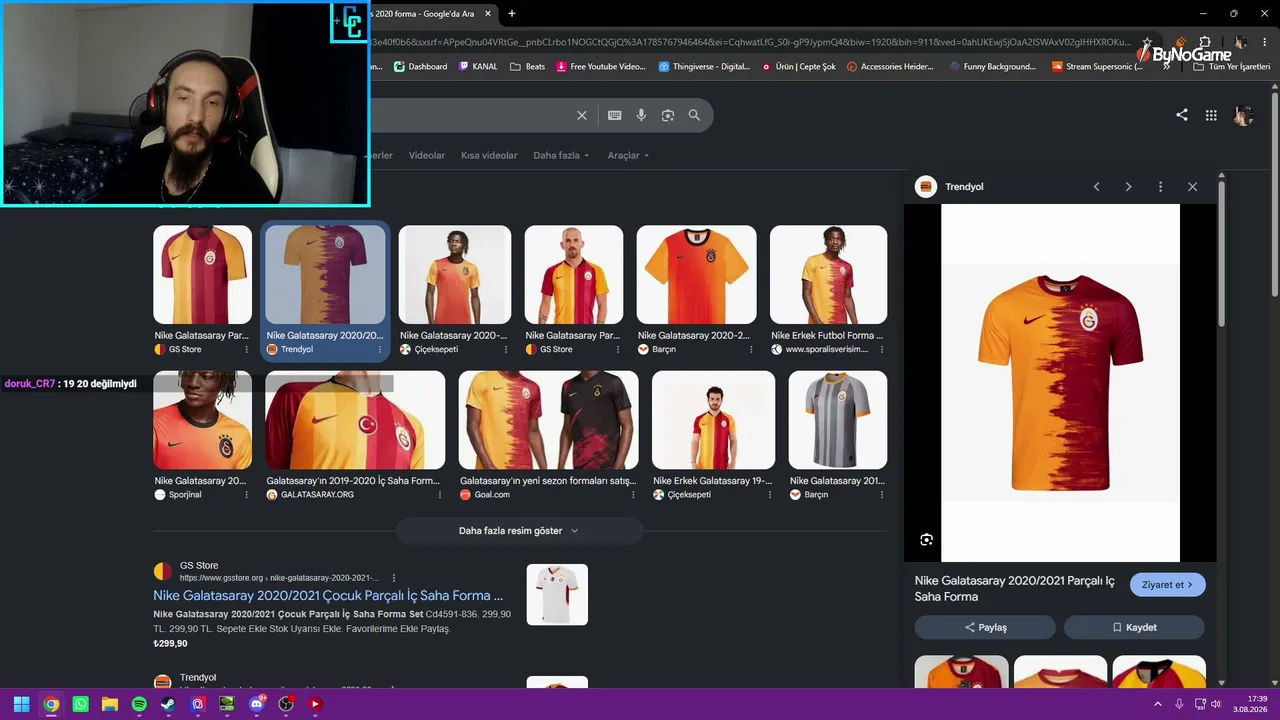The width and height of the screenshot is (1280, 720).
Task: Click the Ziyaret et button
Action: 1168,585
